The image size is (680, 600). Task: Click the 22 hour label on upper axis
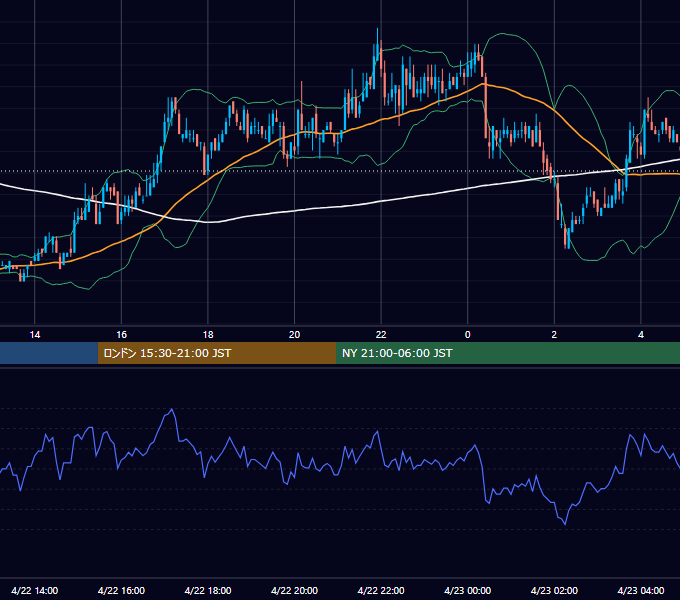tap(381, 335)
